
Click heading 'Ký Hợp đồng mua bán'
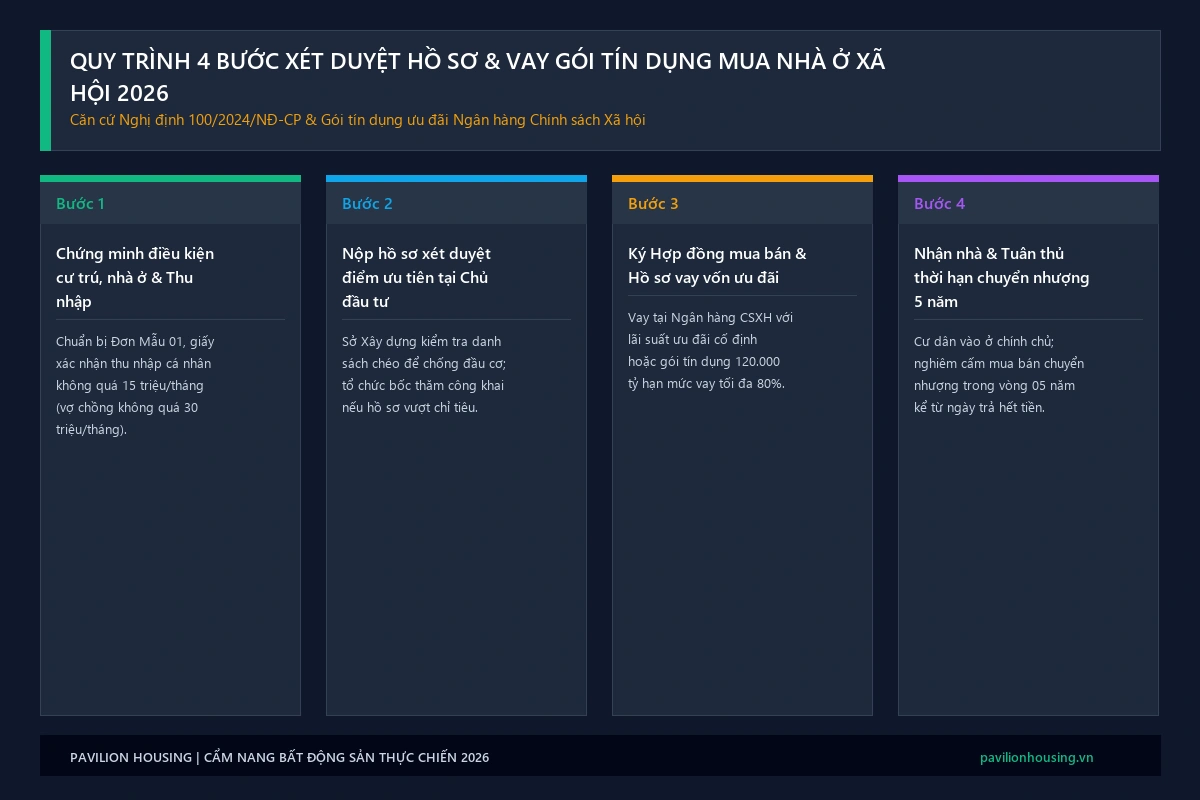tap(717, 266)
